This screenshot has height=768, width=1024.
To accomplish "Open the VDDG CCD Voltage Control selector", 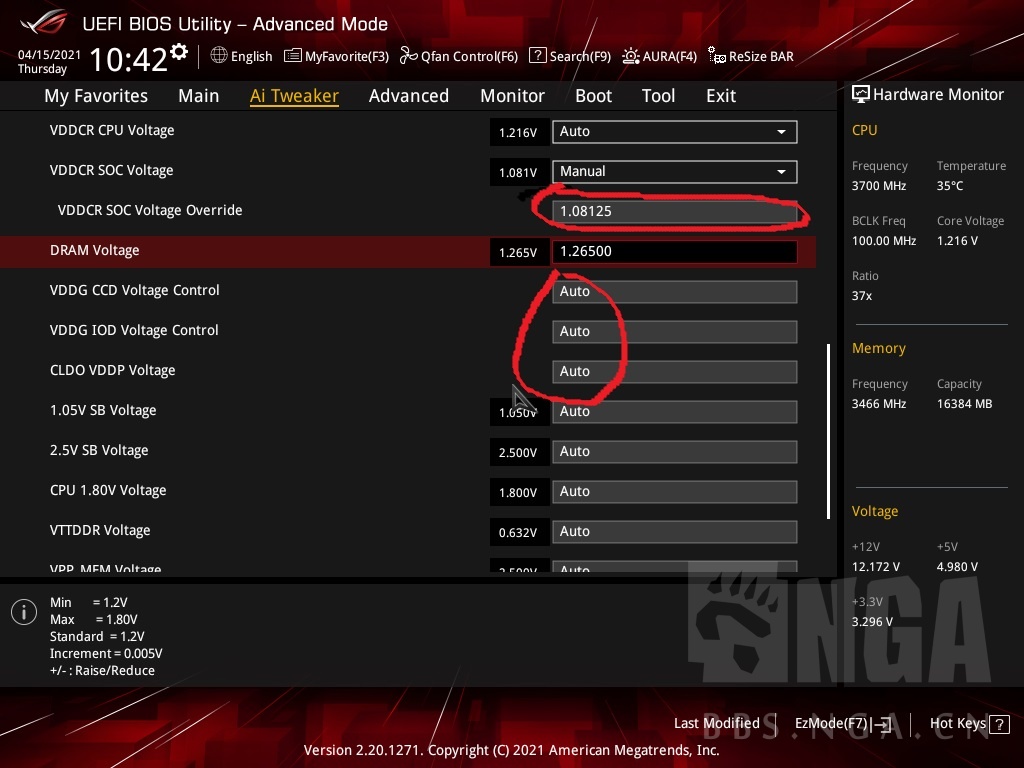I will (x=674, y=291).
